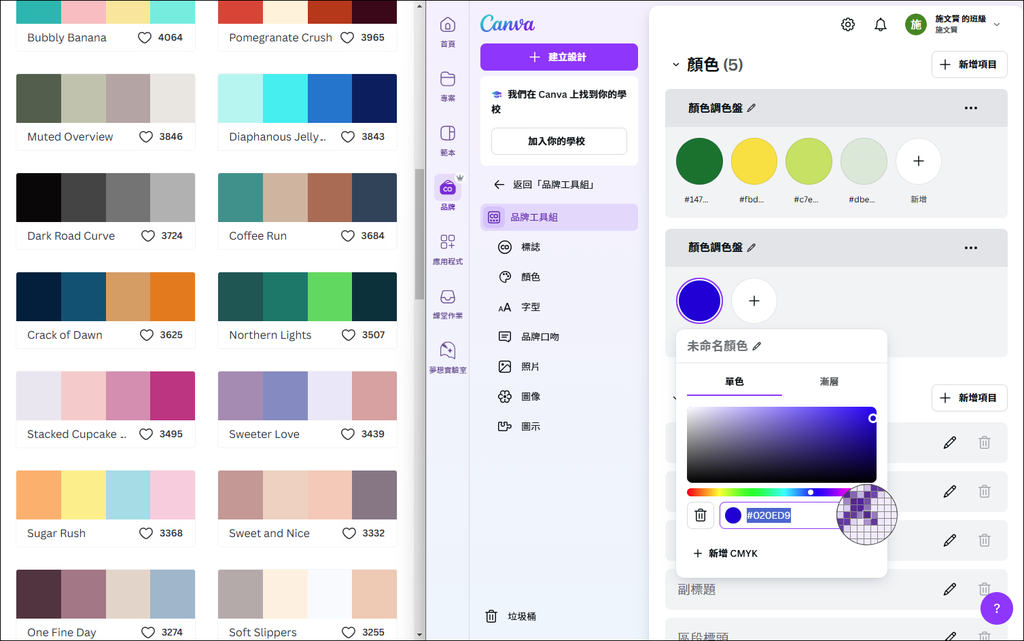Click Create a design (建立設計) button
Image resolution: width=1024 pixels, height=641 pixels.
click(x=559, y=57)
